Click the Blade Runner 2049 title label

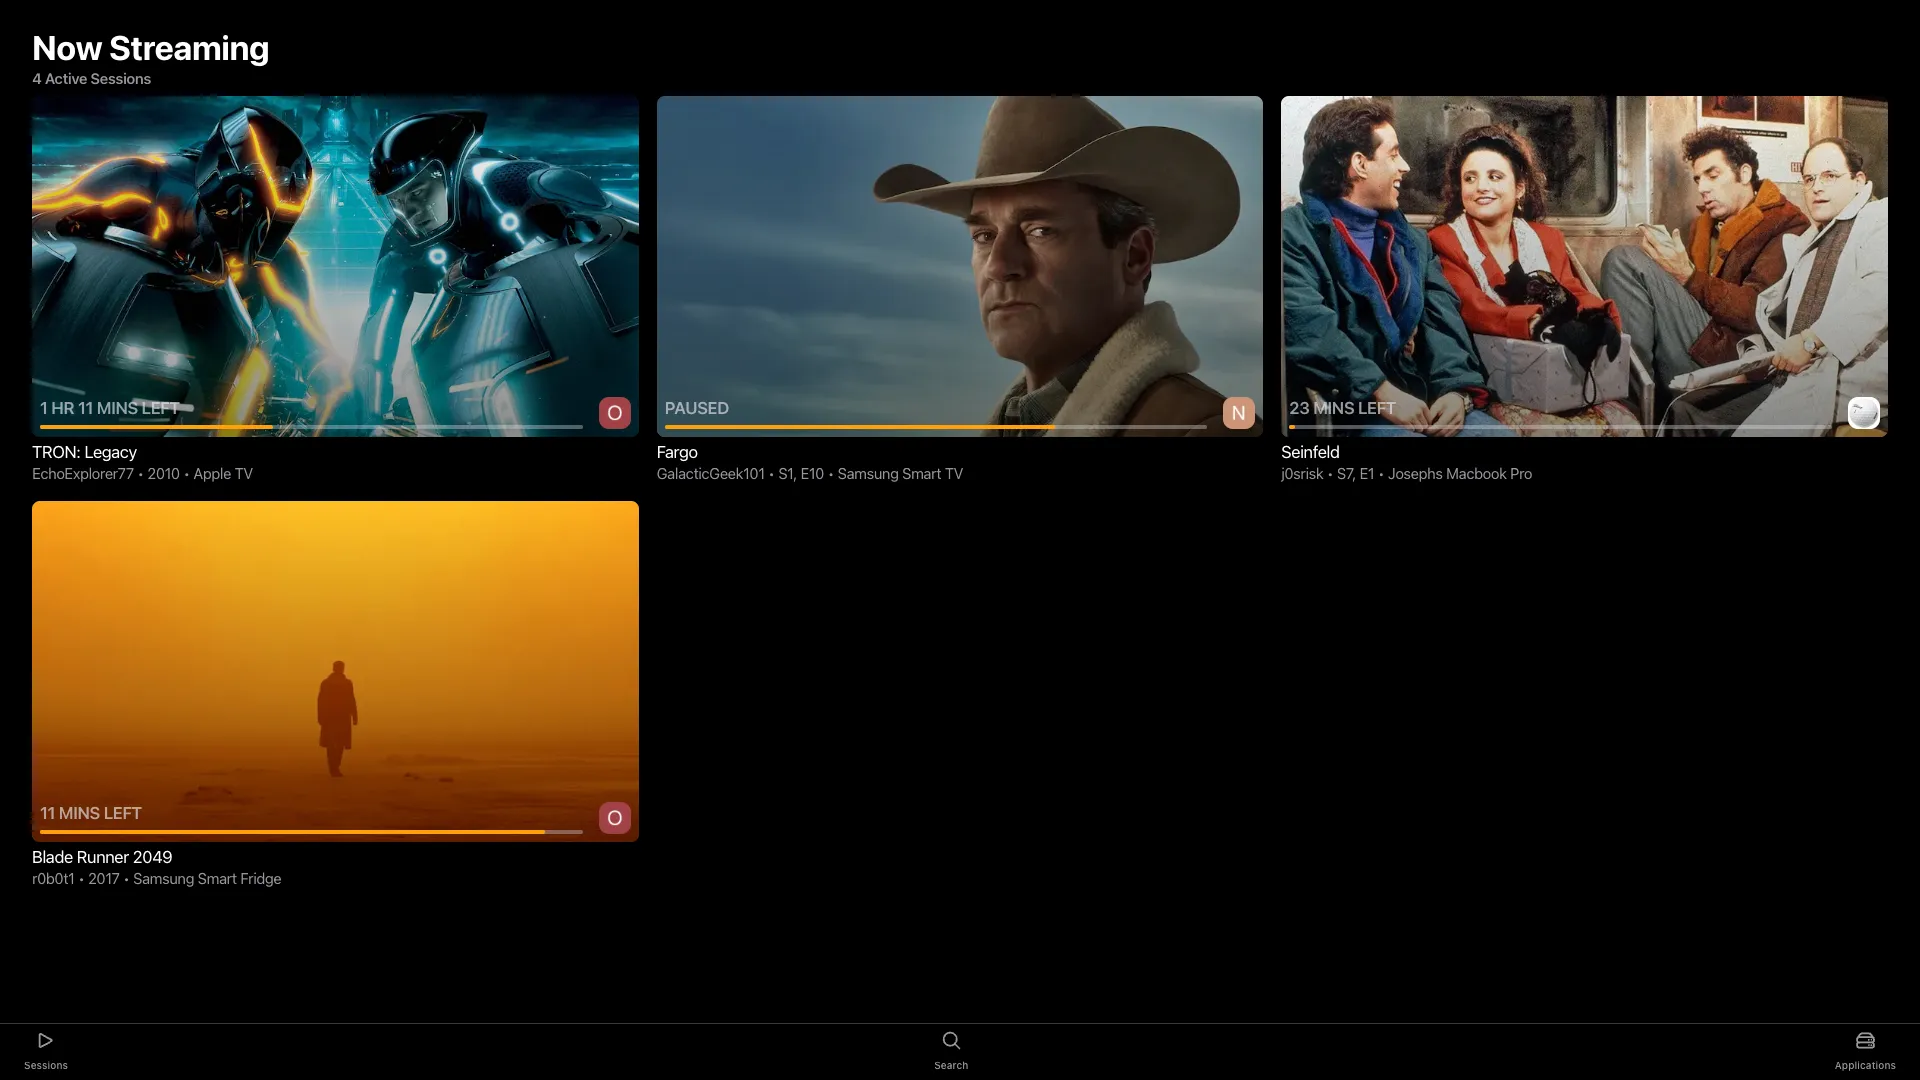102,857
